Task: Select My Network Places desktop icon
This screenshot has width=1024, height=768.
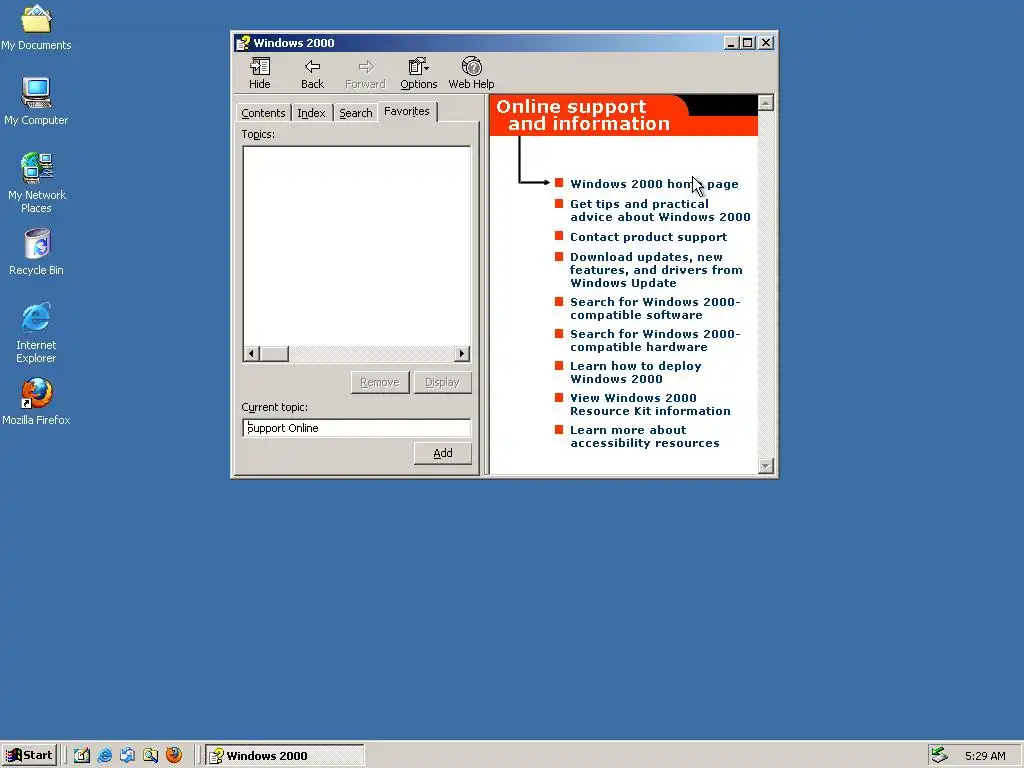Action: (36, 183)
